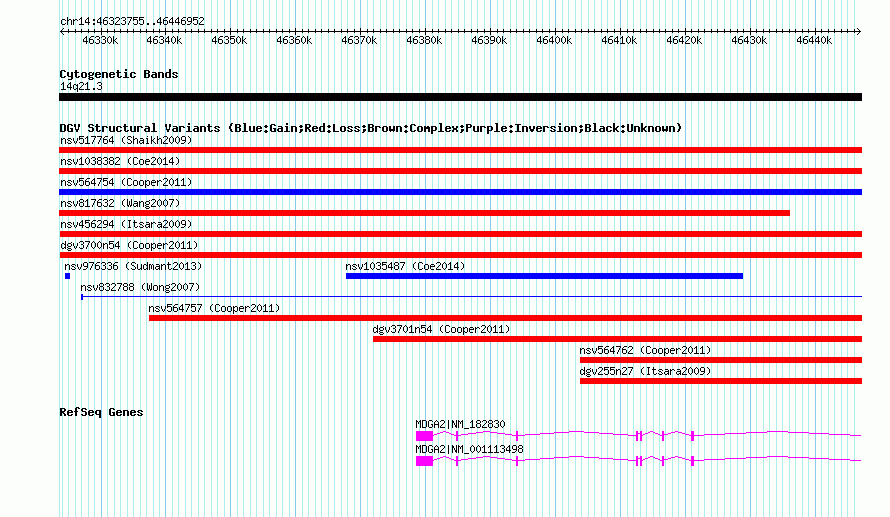
Task: Click the 46390k ruler tick label
Action: 489,40
